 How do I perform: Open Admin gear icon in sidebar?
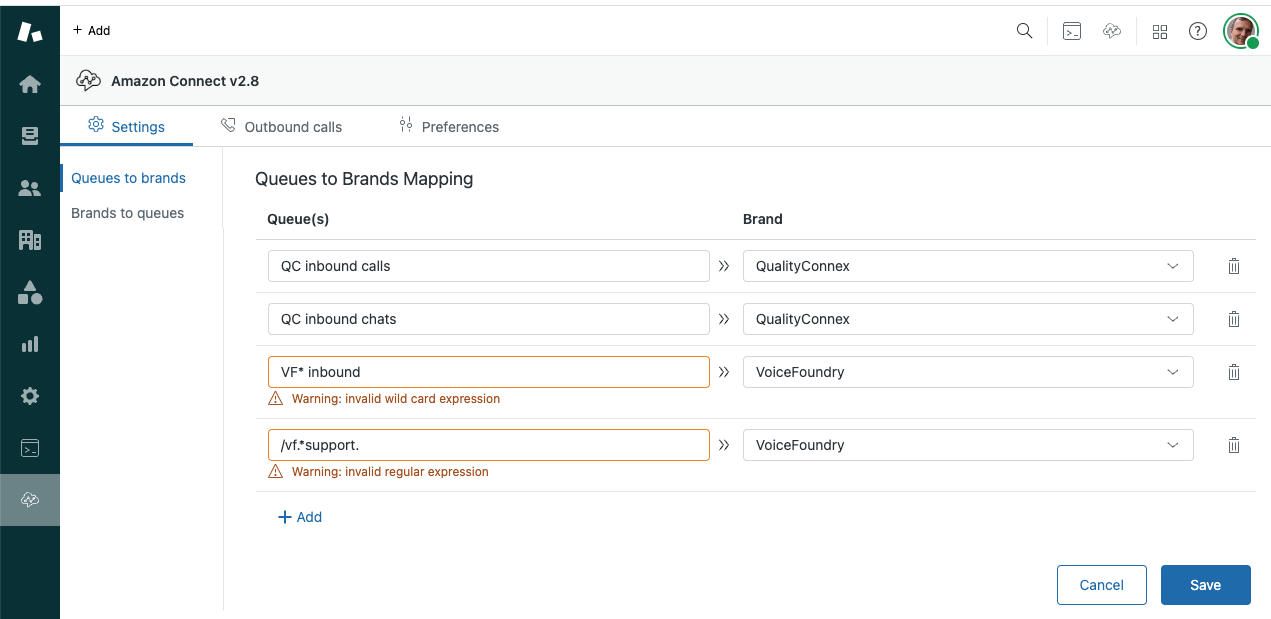[x=30, y=396]
